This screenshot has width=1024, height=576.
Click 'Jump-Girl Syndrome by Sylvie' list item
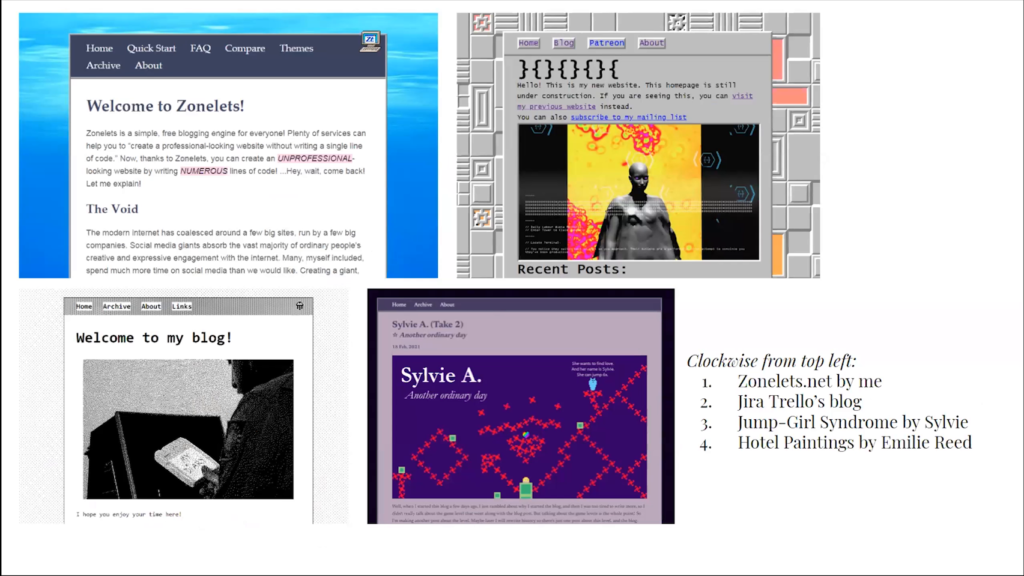pos(853,422)
